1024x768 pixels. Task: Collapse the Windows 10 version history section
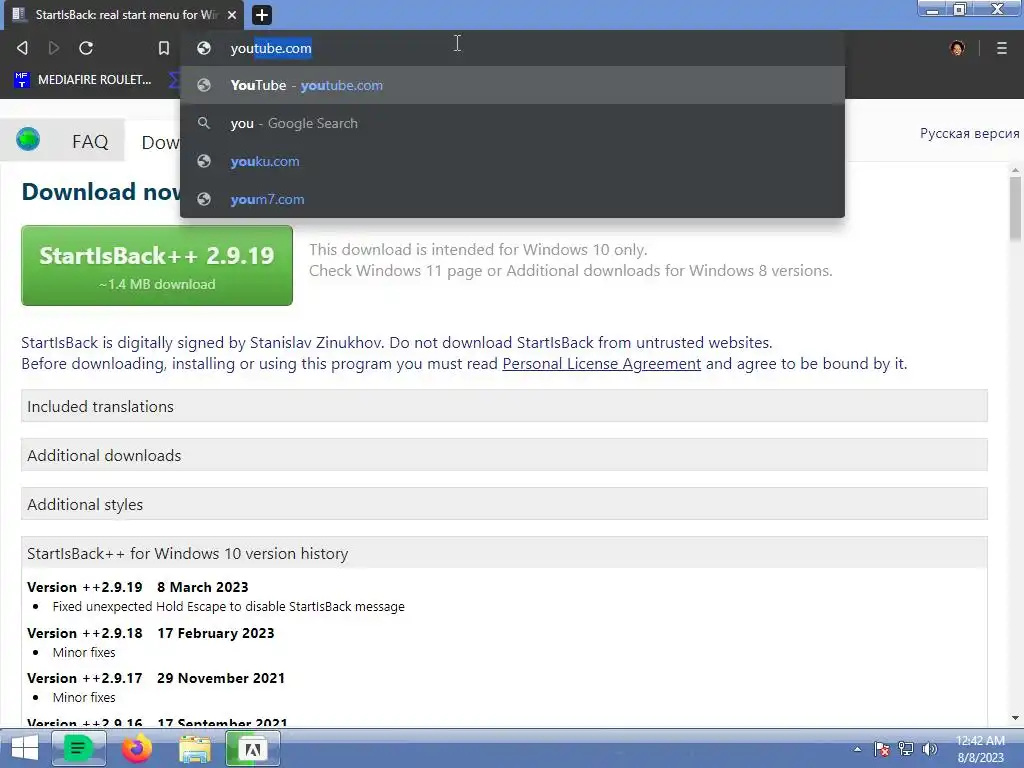pyautogui.click(x=504, y=552)
